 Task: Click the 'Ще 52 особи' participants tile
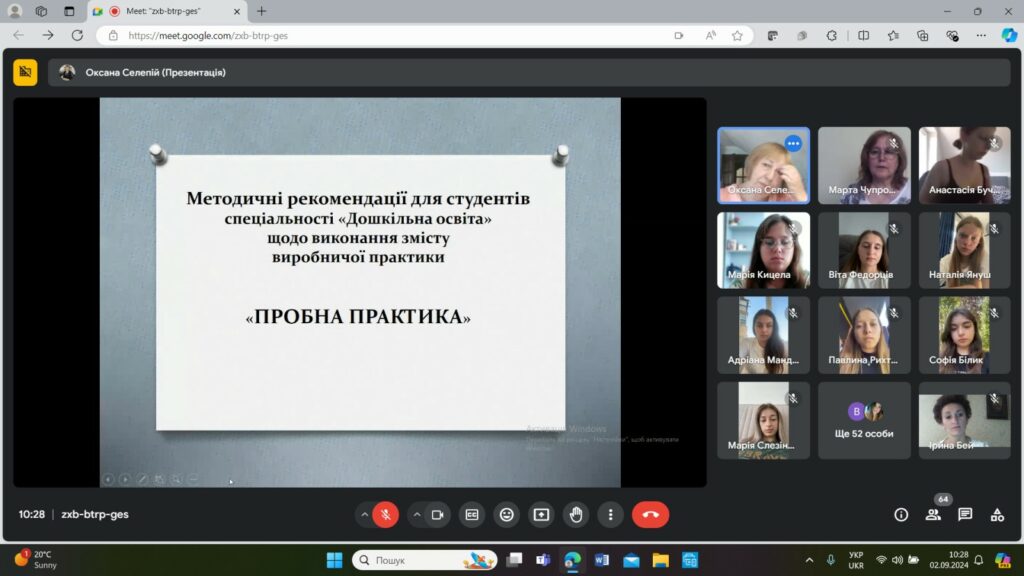click(x=864, y=420)
